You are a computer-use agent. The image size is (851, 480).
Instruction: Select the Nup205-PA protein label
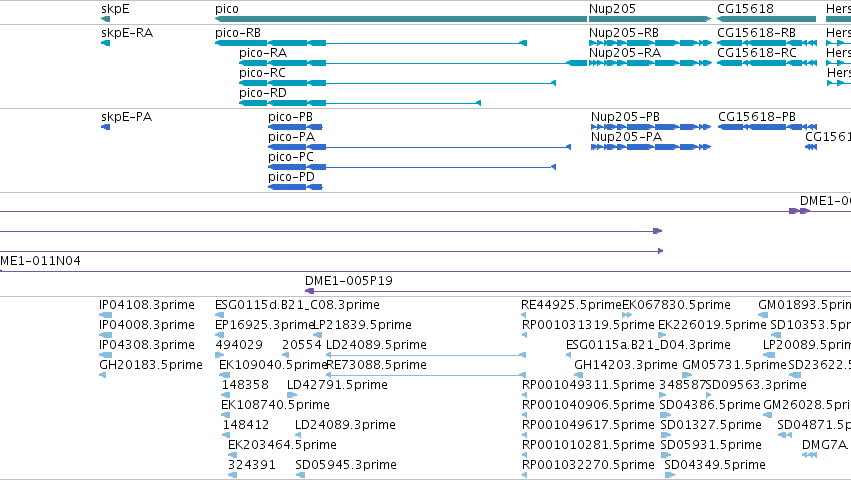(x=626, y=137)
